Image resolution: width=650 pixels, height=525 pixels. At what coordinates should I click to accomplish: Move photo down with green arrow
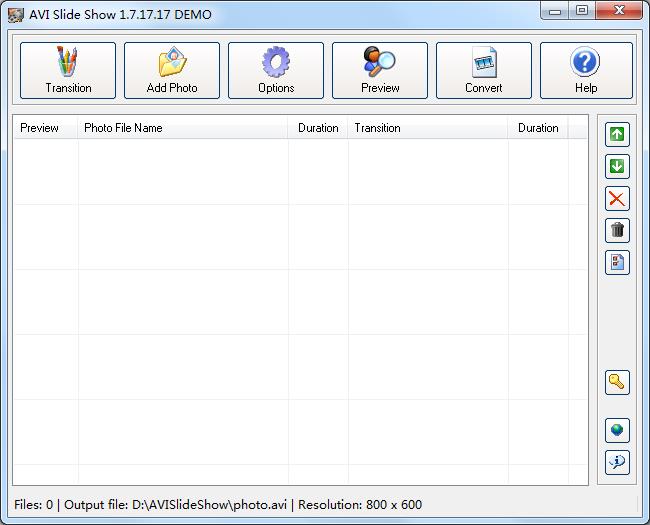617,167
